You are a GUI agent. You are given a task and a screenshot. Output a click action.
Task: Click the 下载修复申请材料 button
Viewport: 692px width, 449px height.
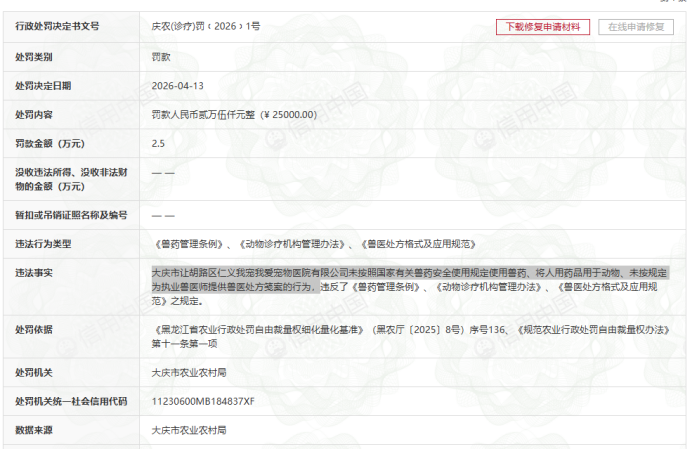click(542, 27)
